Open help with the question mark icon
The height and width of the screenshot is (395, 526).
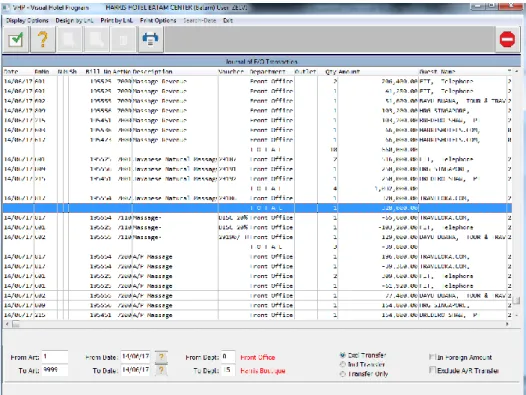coord(43,40)
